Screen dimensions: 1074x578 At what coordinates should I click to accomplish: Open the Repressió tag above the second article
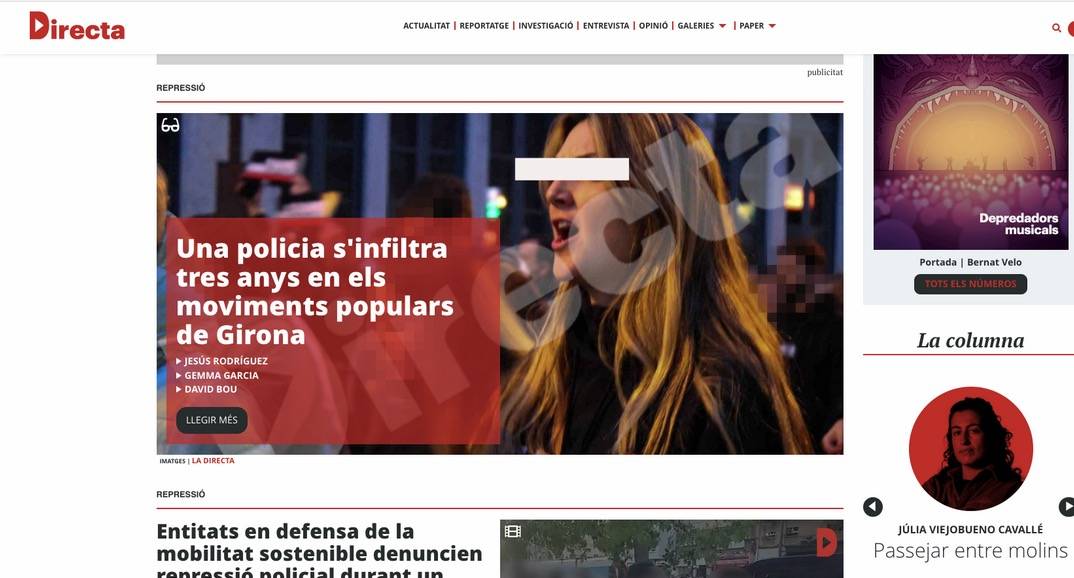click(181, 494)
